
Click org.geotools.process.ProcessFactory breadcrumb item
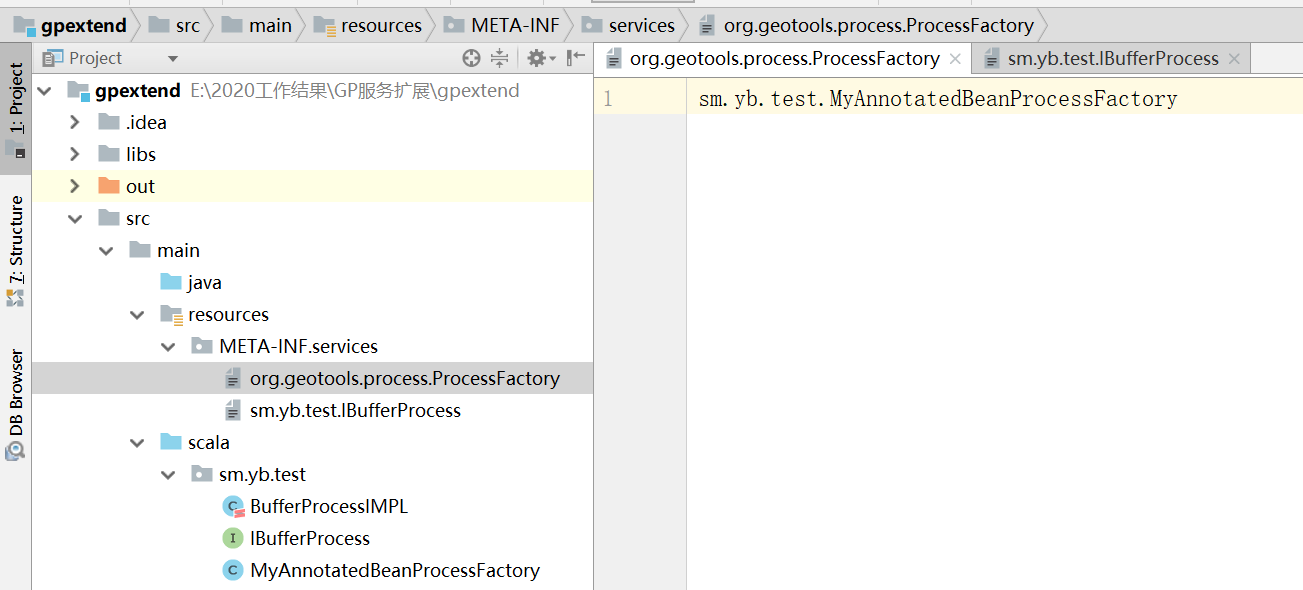pos(867,25)
